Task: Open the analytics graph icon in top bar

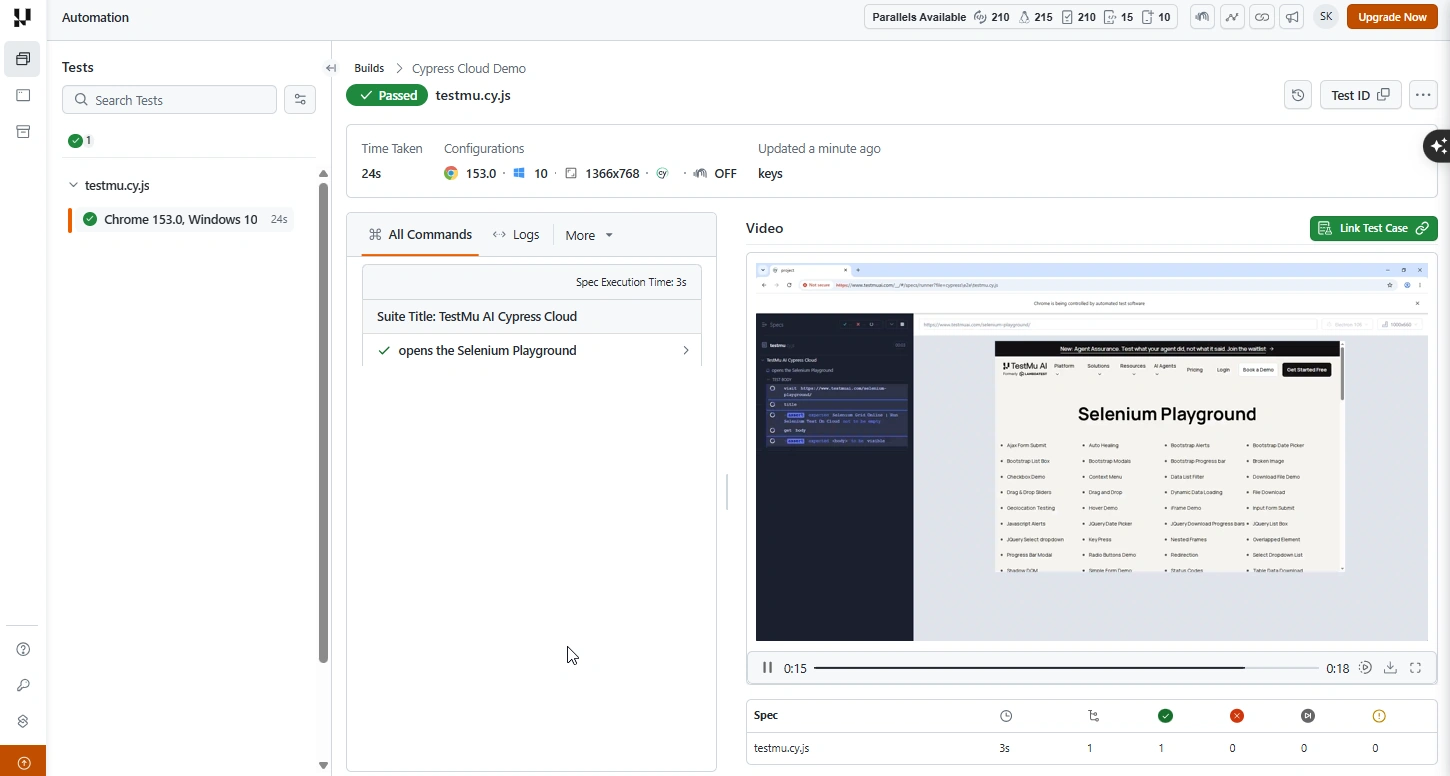Action: coord(1232,17)
